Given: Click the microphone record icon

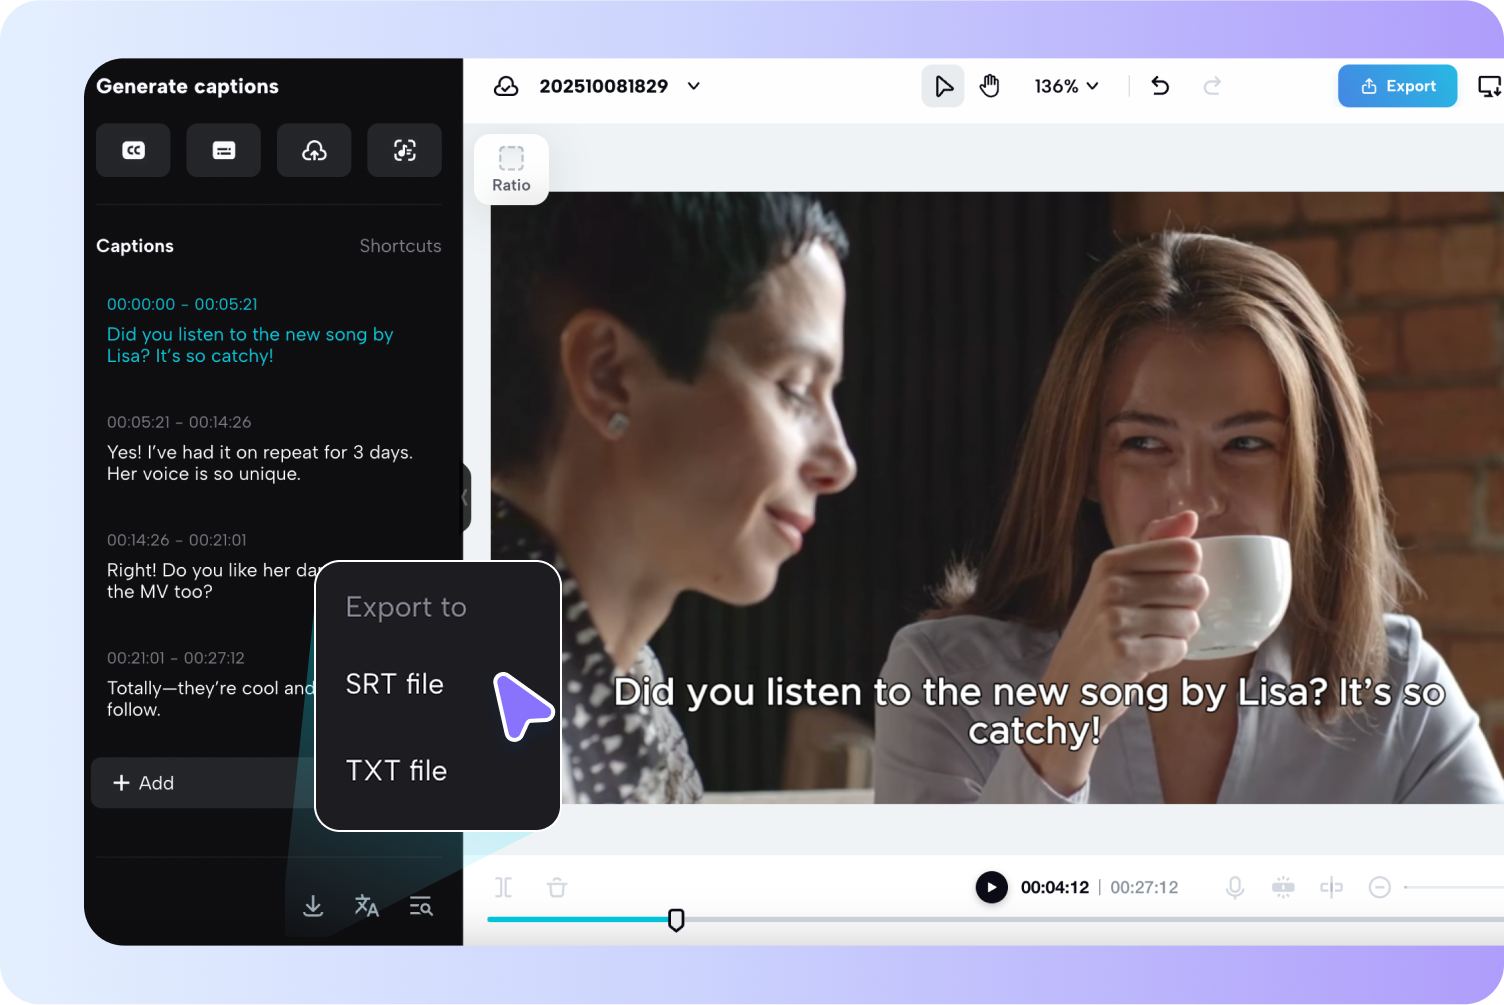Looking at the screenshot, I should tap(1235, 887).
